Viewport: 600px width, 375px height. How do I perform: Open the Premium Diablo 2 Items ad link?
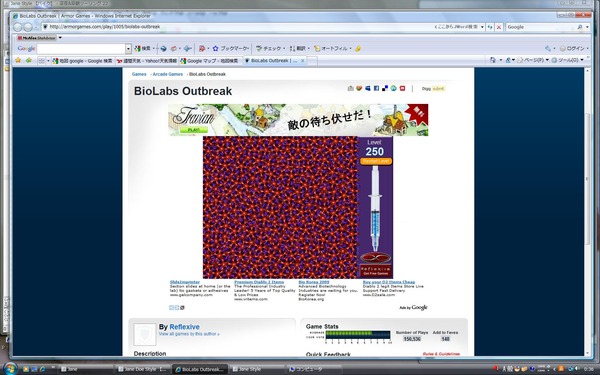259,282
